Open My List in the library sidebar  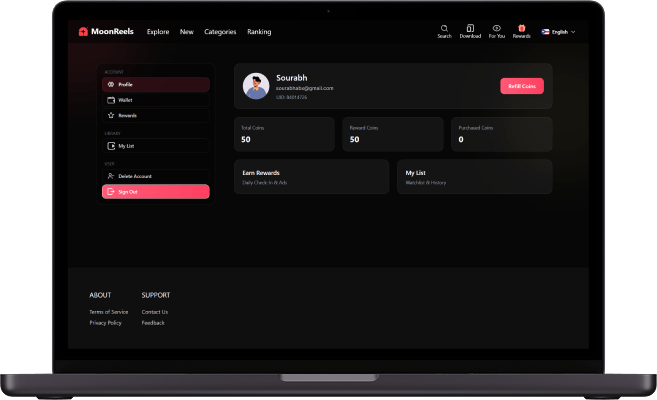156,146
